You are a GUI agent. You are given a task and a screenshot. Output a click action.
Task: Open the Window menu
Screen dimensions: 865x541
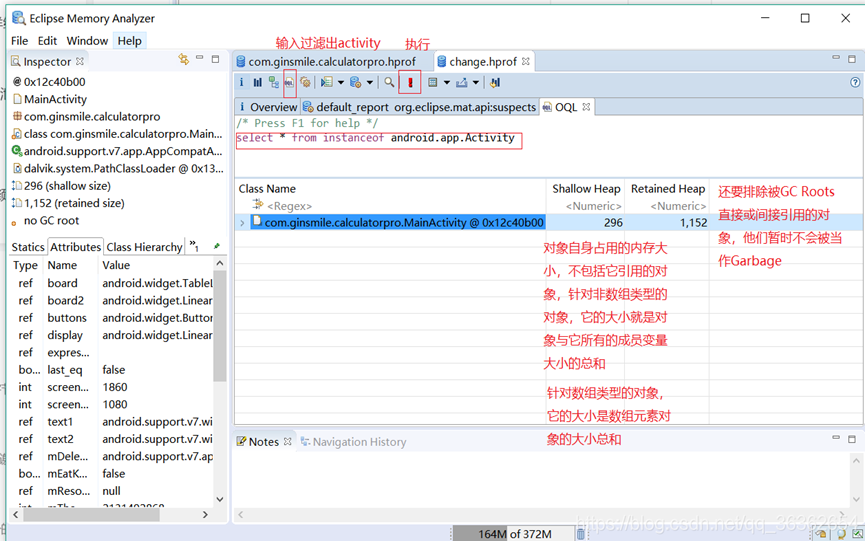point(87,41)
